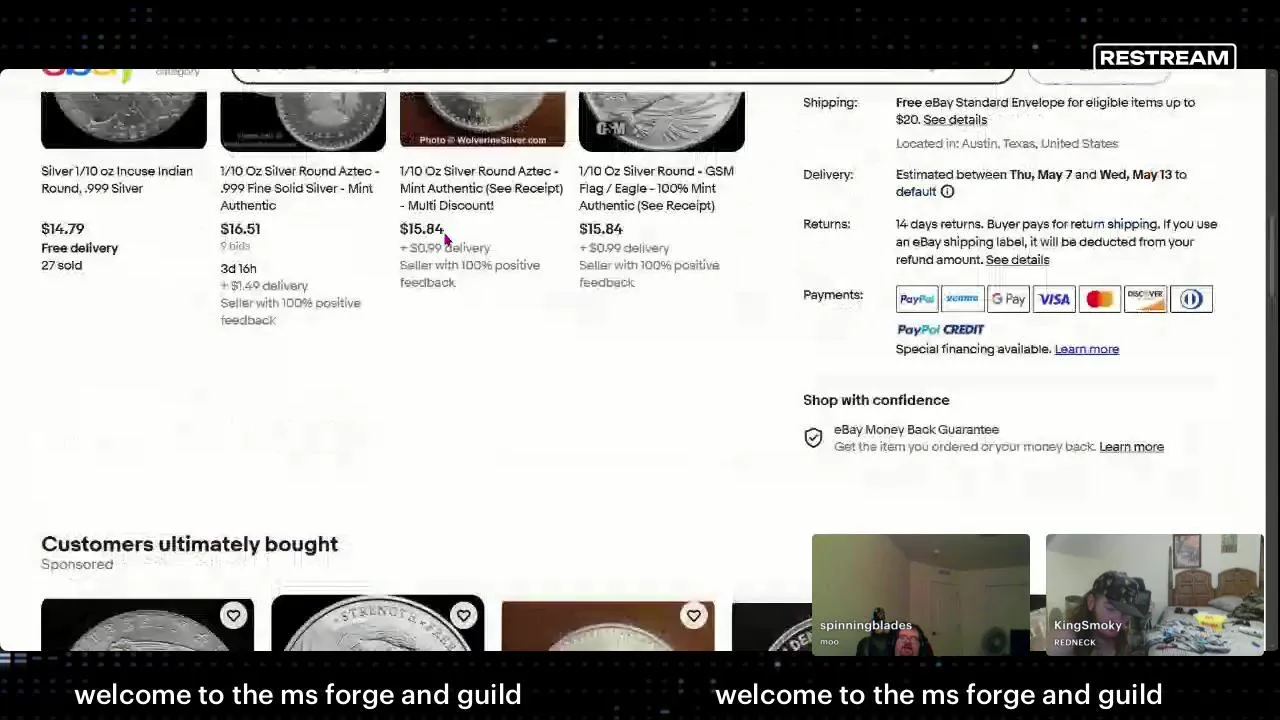The width and height of the screenshot is (1280, 720).
Task: Click the Restream logo
Action: (x=1165, y=58)
